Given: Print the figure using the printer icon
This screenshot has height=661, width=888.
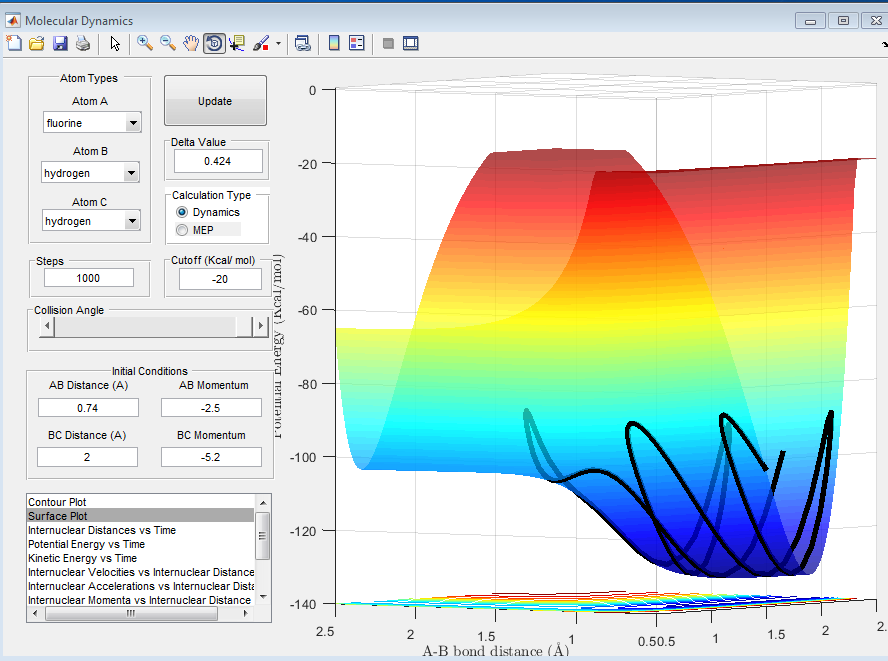Looking at the screenshot, I should (83, 43).
